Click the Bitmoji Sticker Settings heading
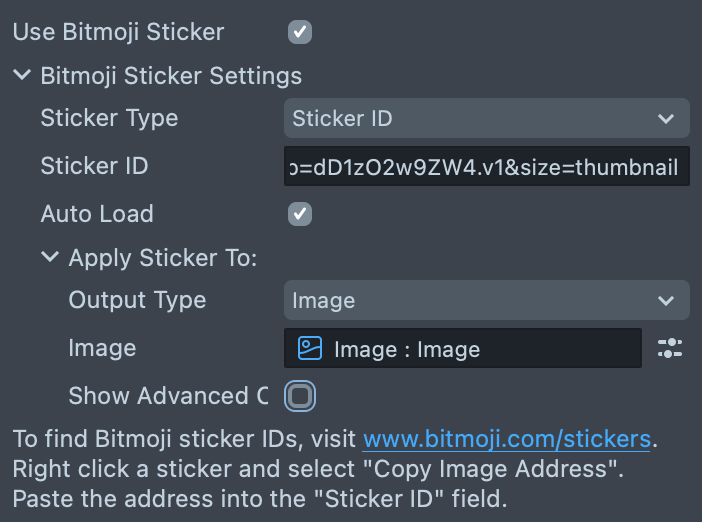The width and height of the screenshot is (702, 522). tap(171, 76)
